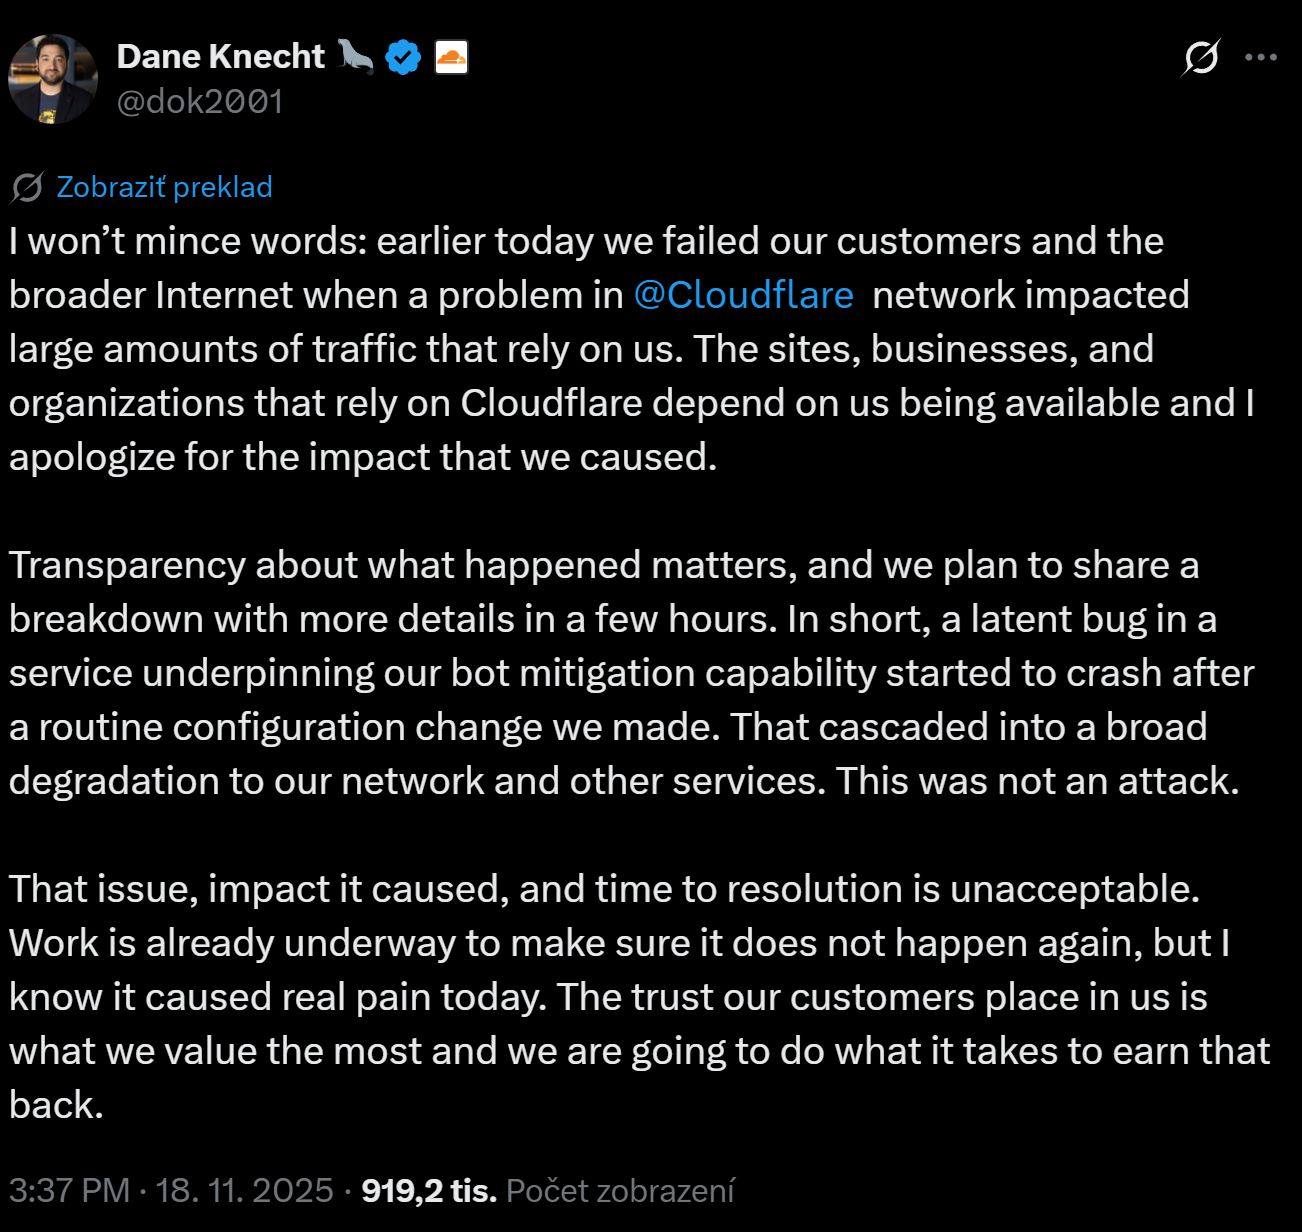This screenshot has width=1302, height=1232.
Task: Click the Zobraziť preklad translation link
Action: (164, 187)
